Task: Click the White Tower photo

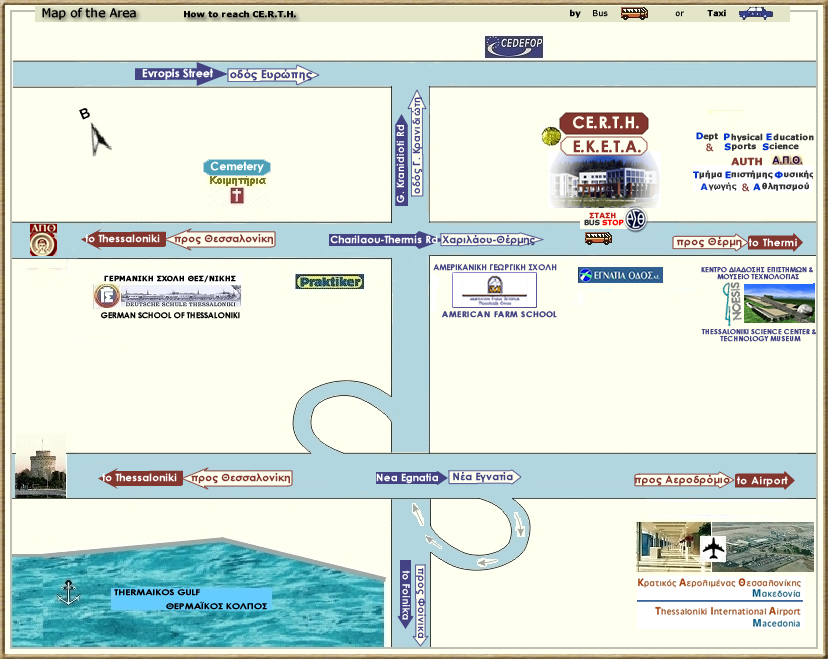Action: pos(41,467)
